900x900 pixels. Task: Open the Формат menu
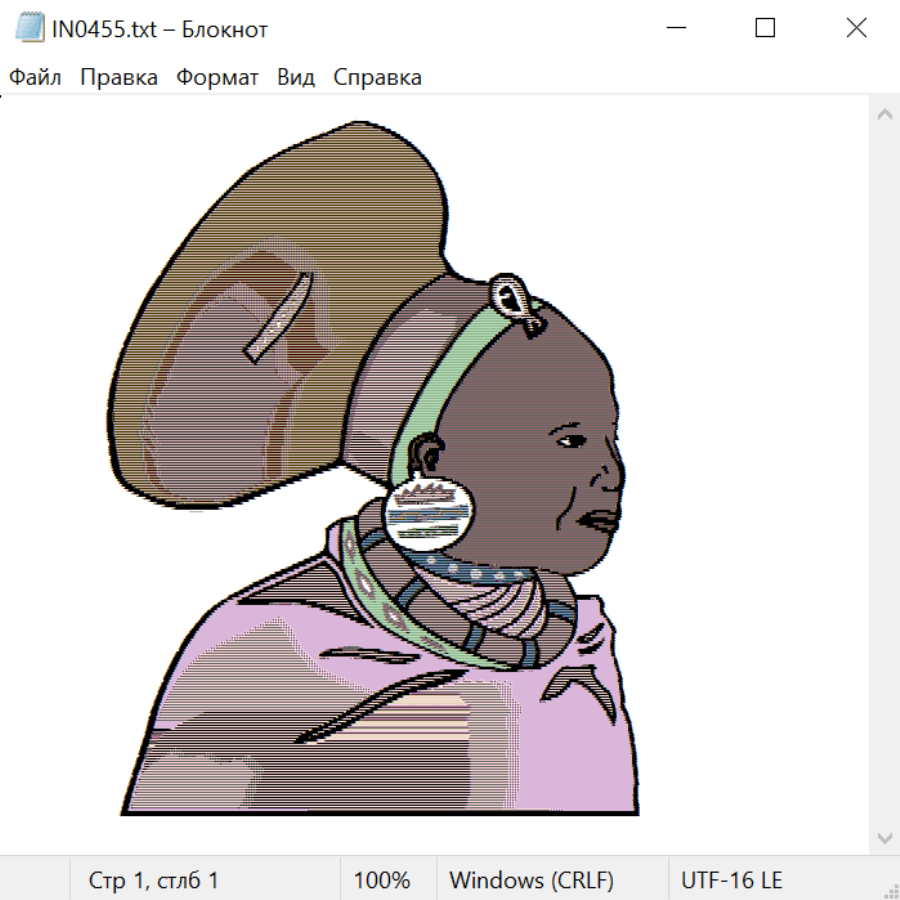(217, 78)
